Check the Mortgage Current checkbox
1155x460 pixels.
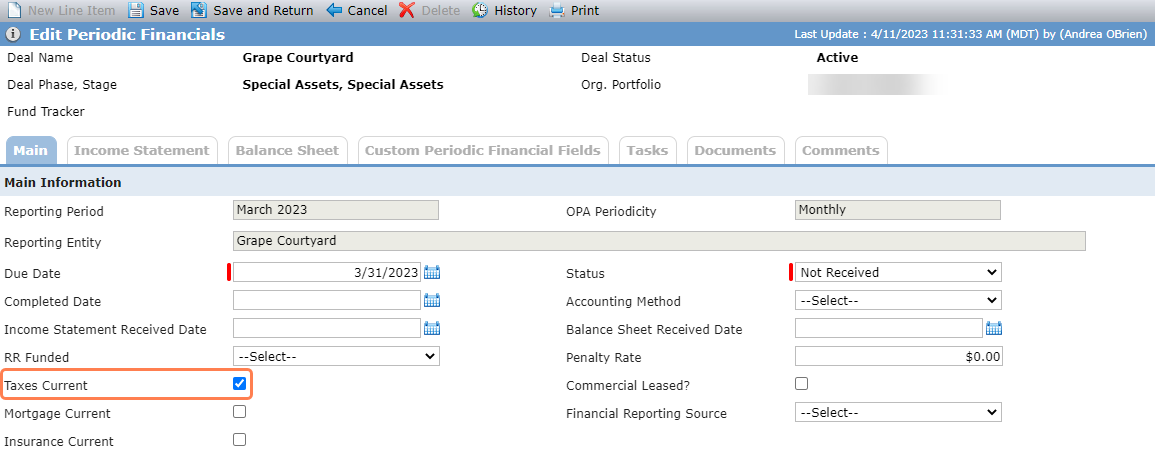239,412
